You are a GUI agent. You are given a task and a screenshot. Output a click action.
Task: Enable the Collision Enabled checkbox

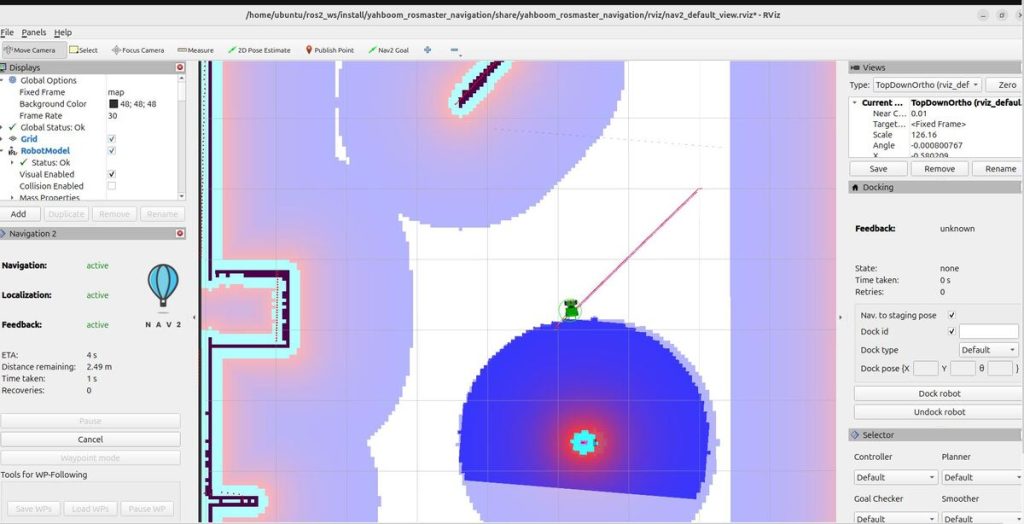[112, 186]
